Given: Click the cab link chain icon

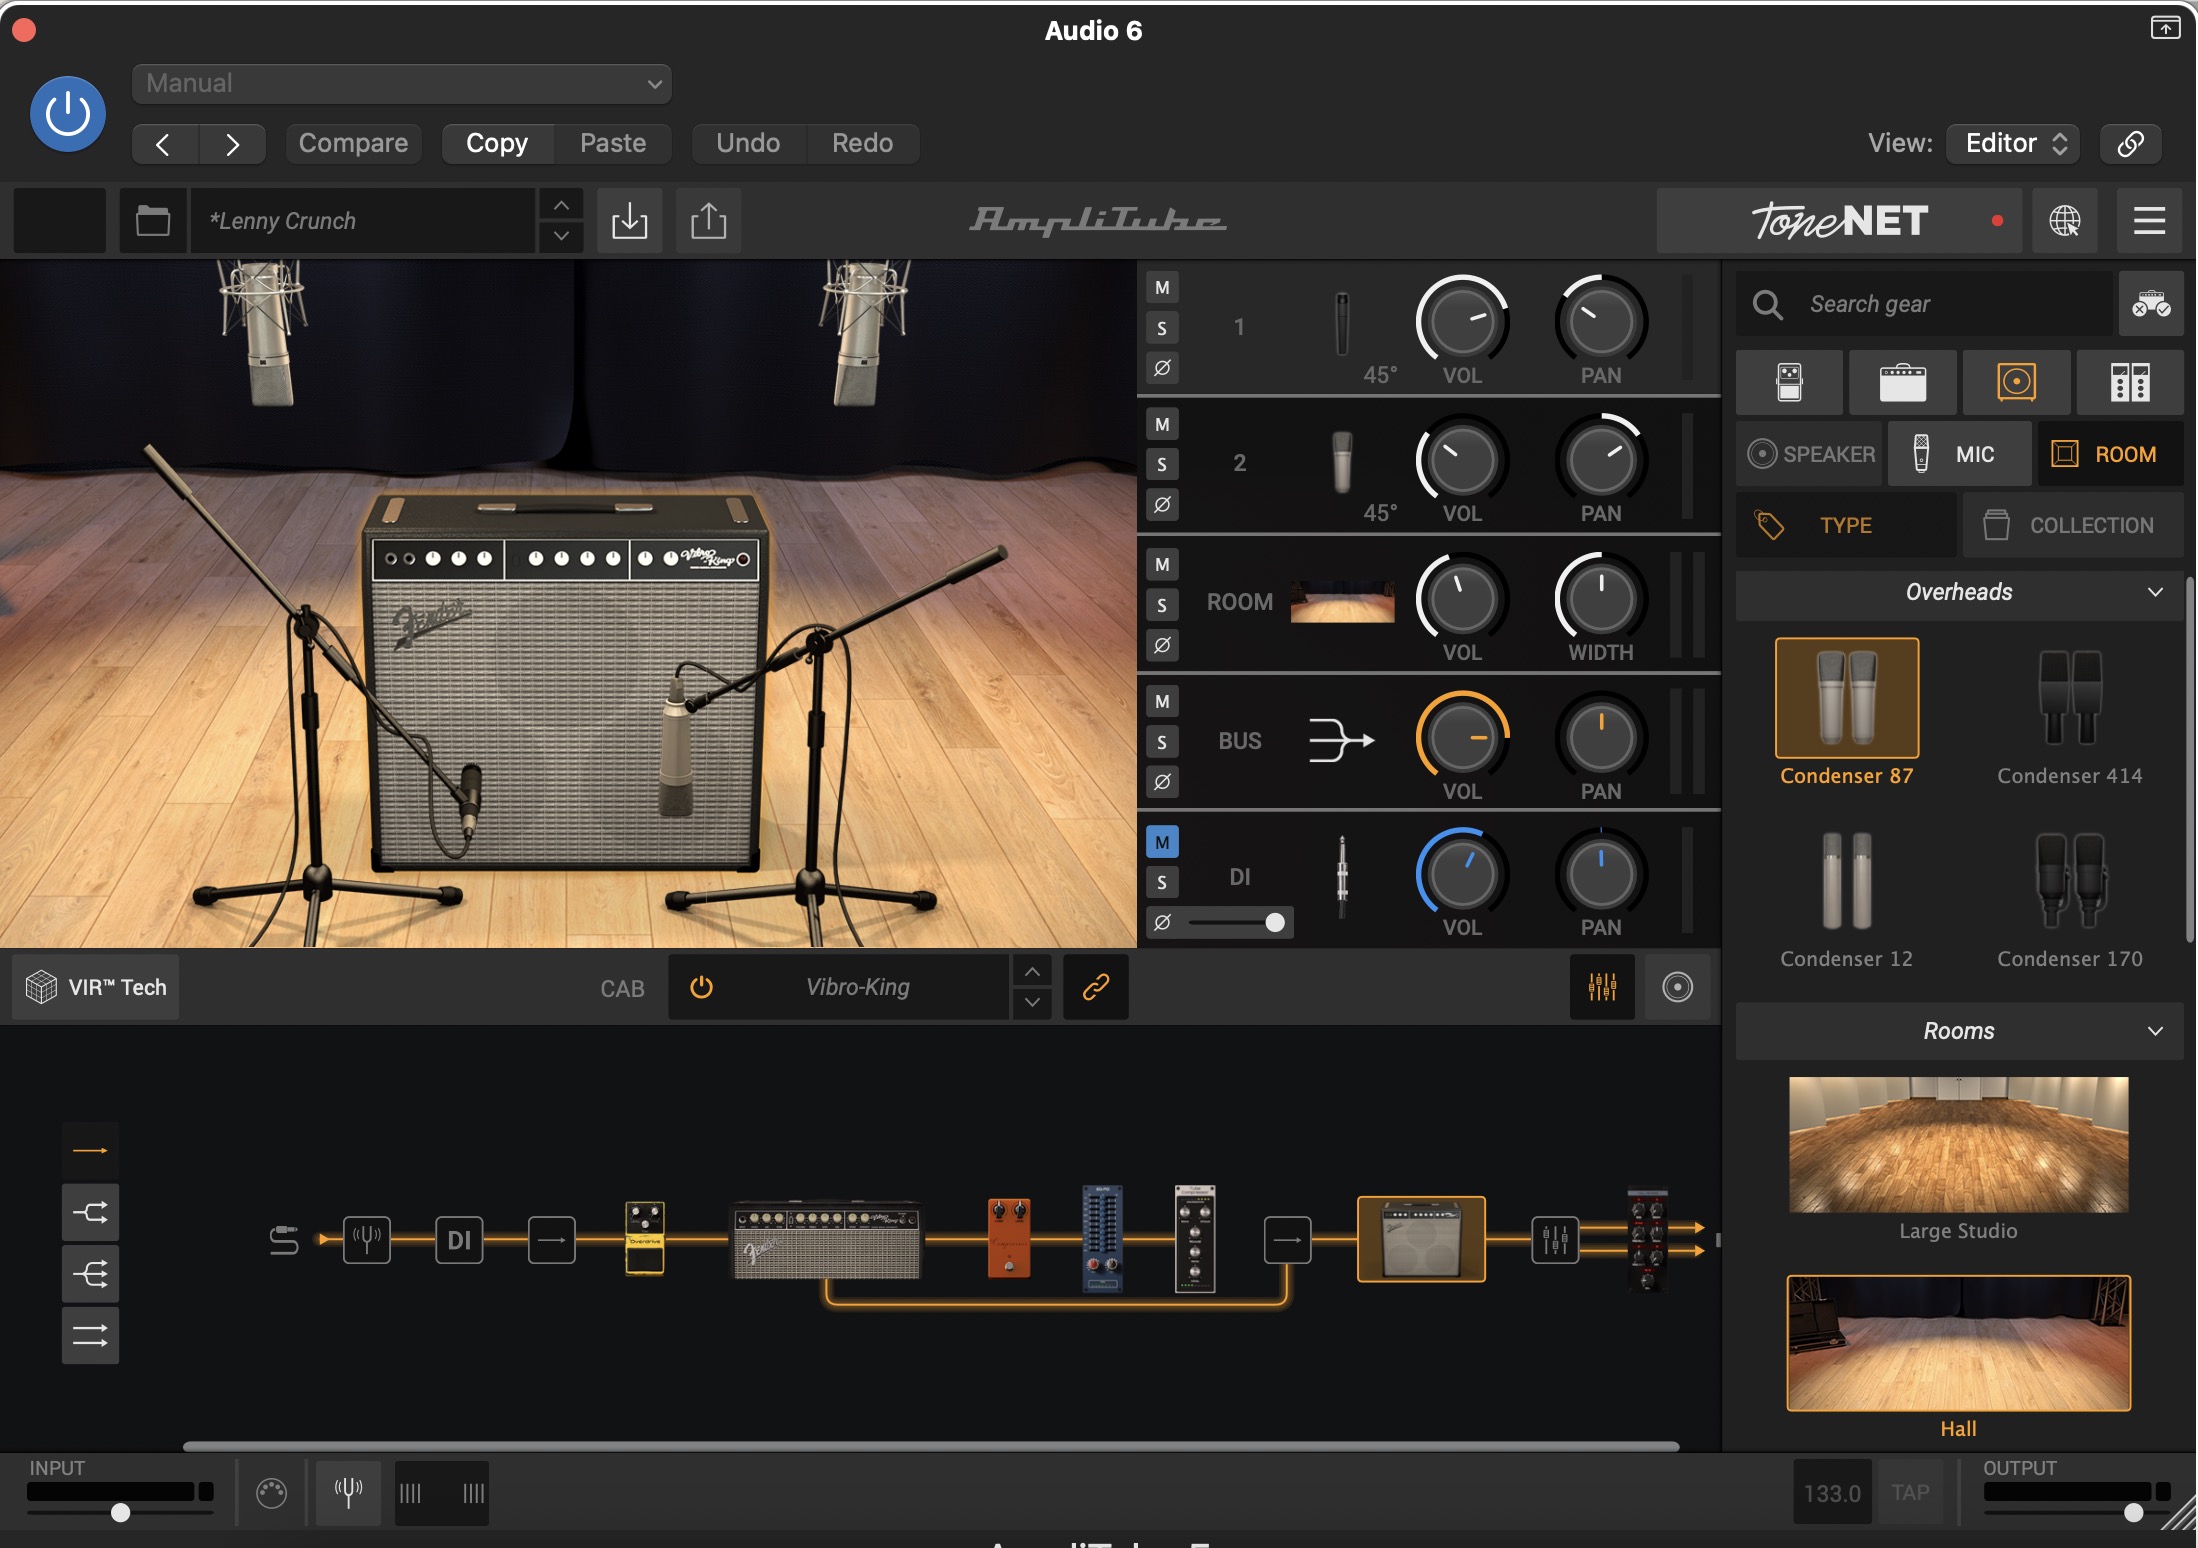Looking at the screenshot, I should pos(1096,987).
